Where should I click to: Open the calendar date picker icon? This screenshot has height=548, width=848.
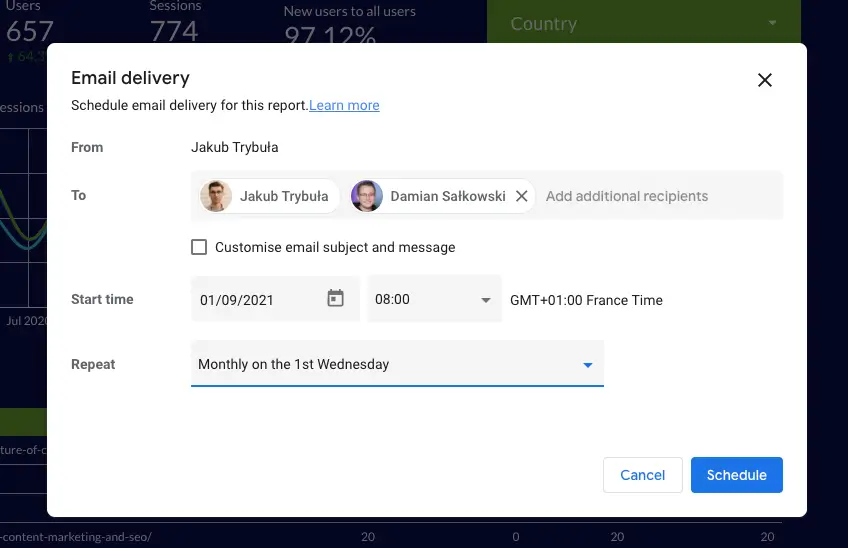click(x=335, y=298)
